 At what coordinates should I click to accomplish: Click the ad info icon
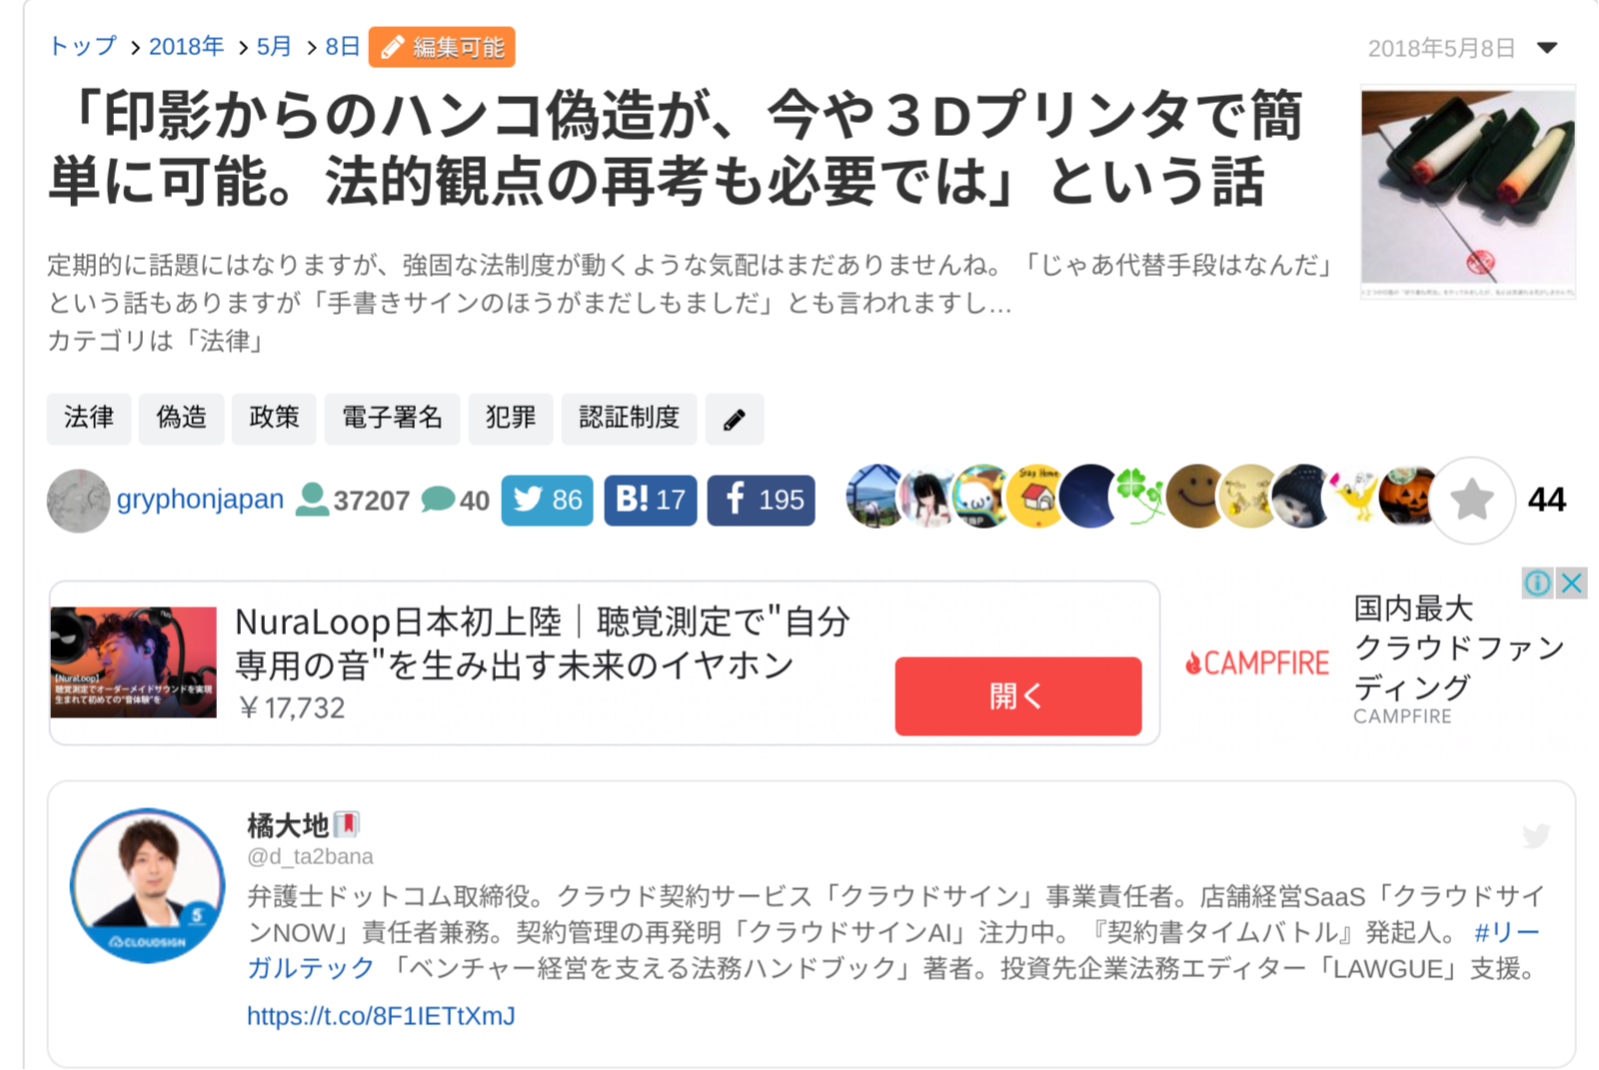[x=1537, y=583]
